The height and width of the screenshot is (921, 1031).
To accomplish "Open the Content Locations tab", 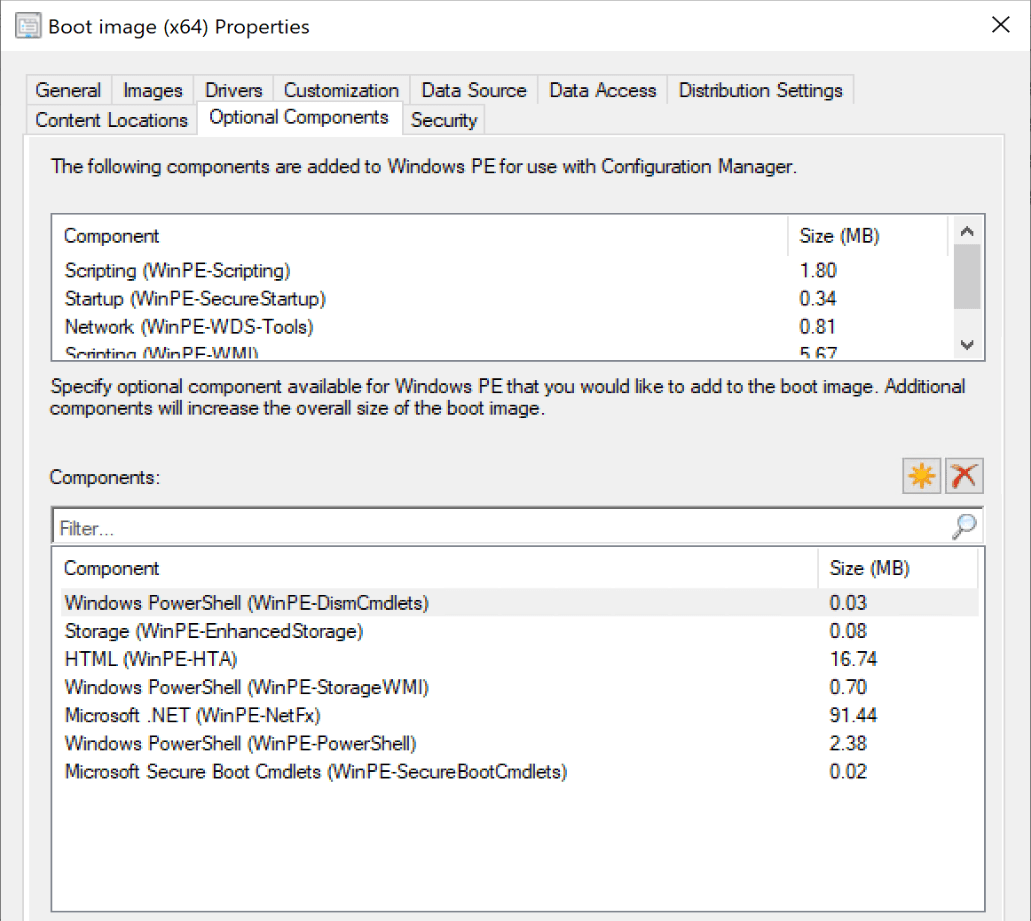I will coord(110,119).
